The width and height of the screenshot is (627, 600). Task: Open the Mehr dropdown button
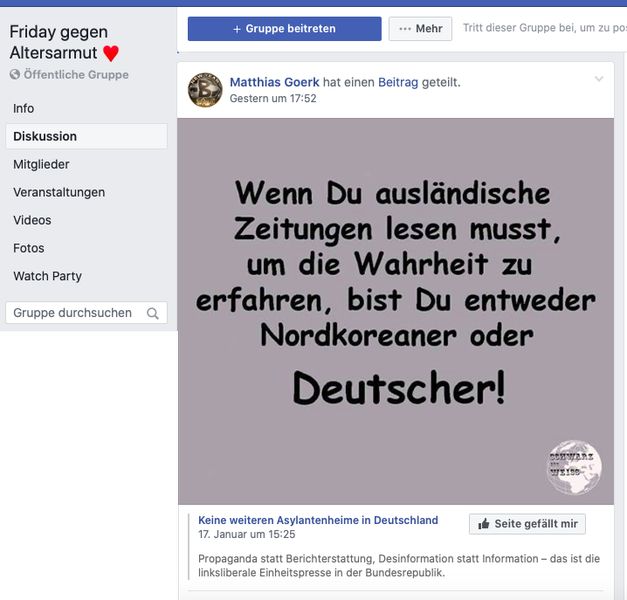tap(420, 29)
